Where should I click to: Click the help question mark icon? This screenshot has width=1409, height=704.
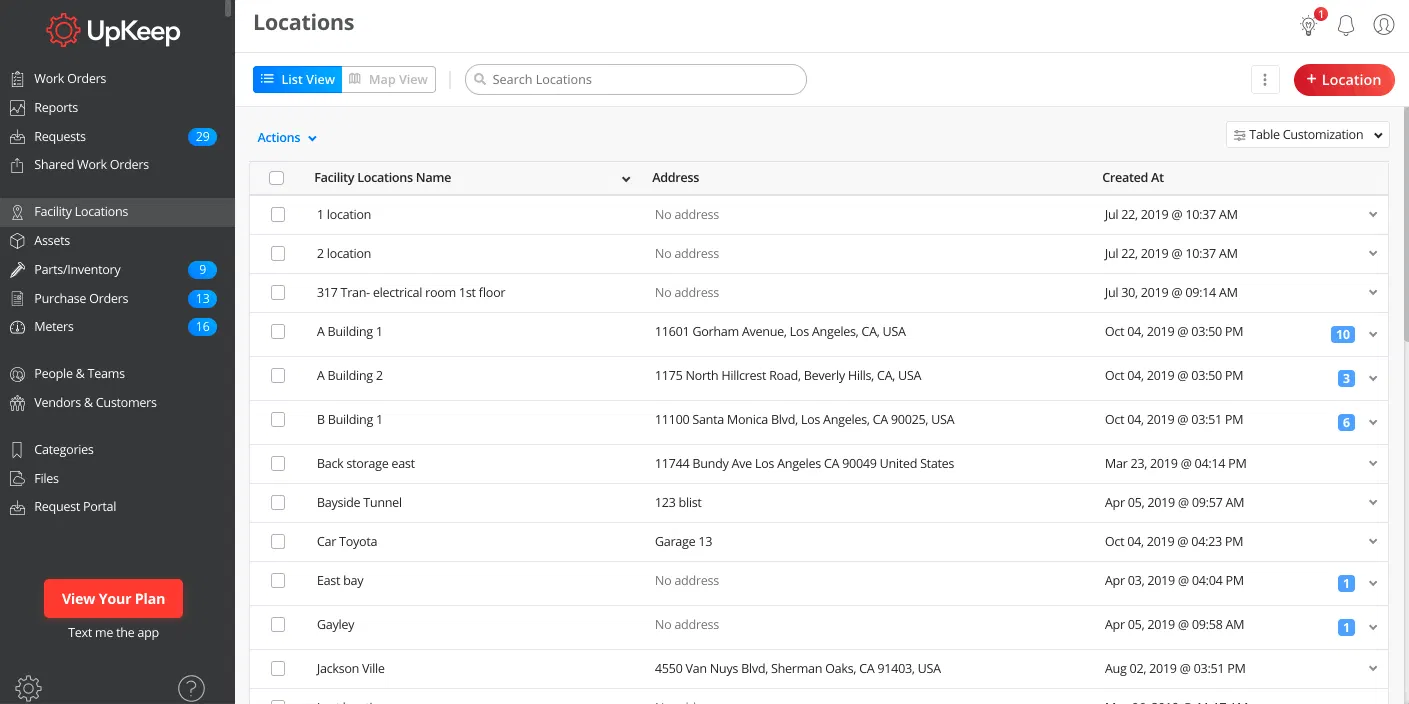[x=191, y=688]
